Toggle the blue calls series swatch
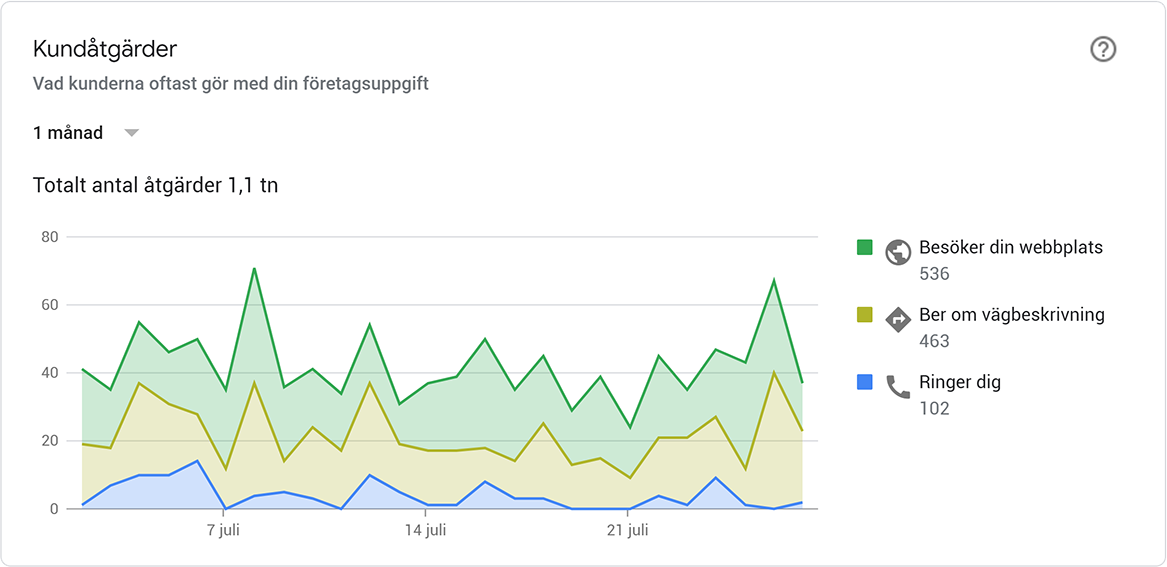This screenshot has height=567, width=1167. [864, 382]
